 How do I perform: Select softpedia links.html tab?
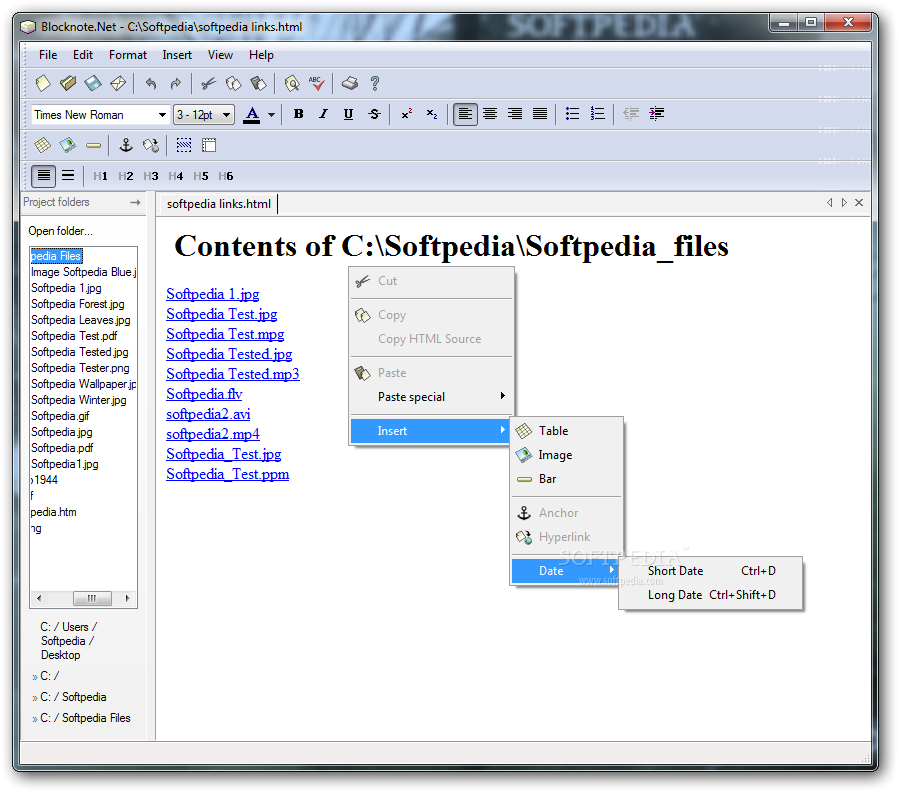[218, 204]
